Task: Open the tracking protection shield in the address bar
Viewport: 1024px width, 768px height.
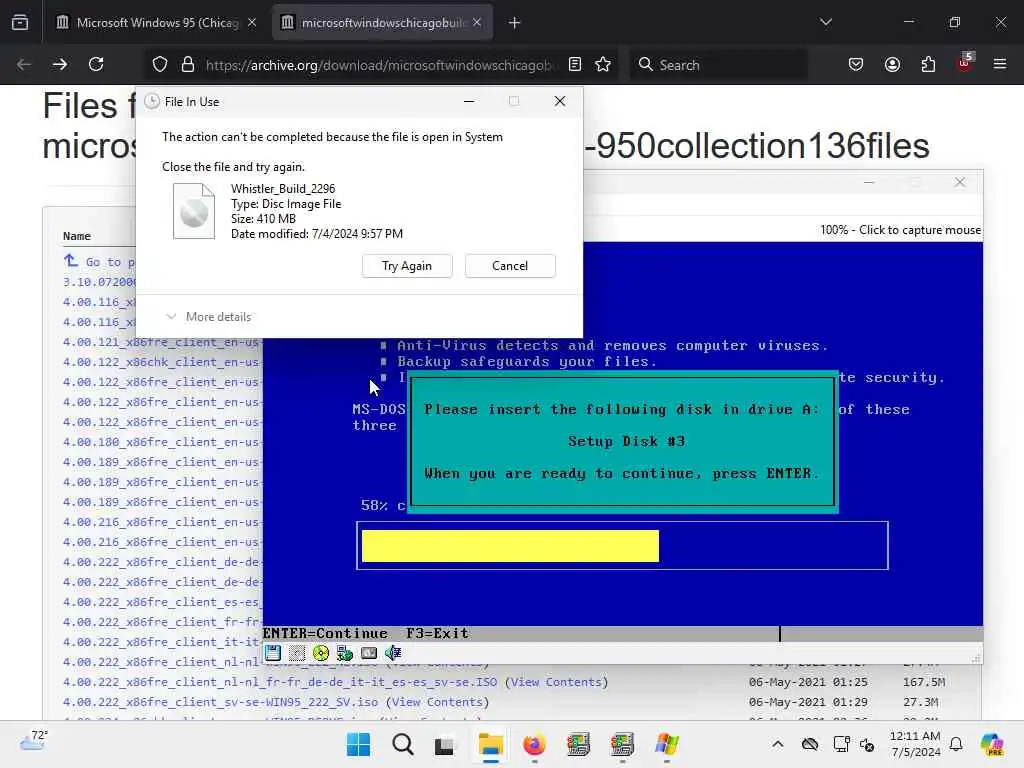Action: pyautogui.click(x=160, y=64)
